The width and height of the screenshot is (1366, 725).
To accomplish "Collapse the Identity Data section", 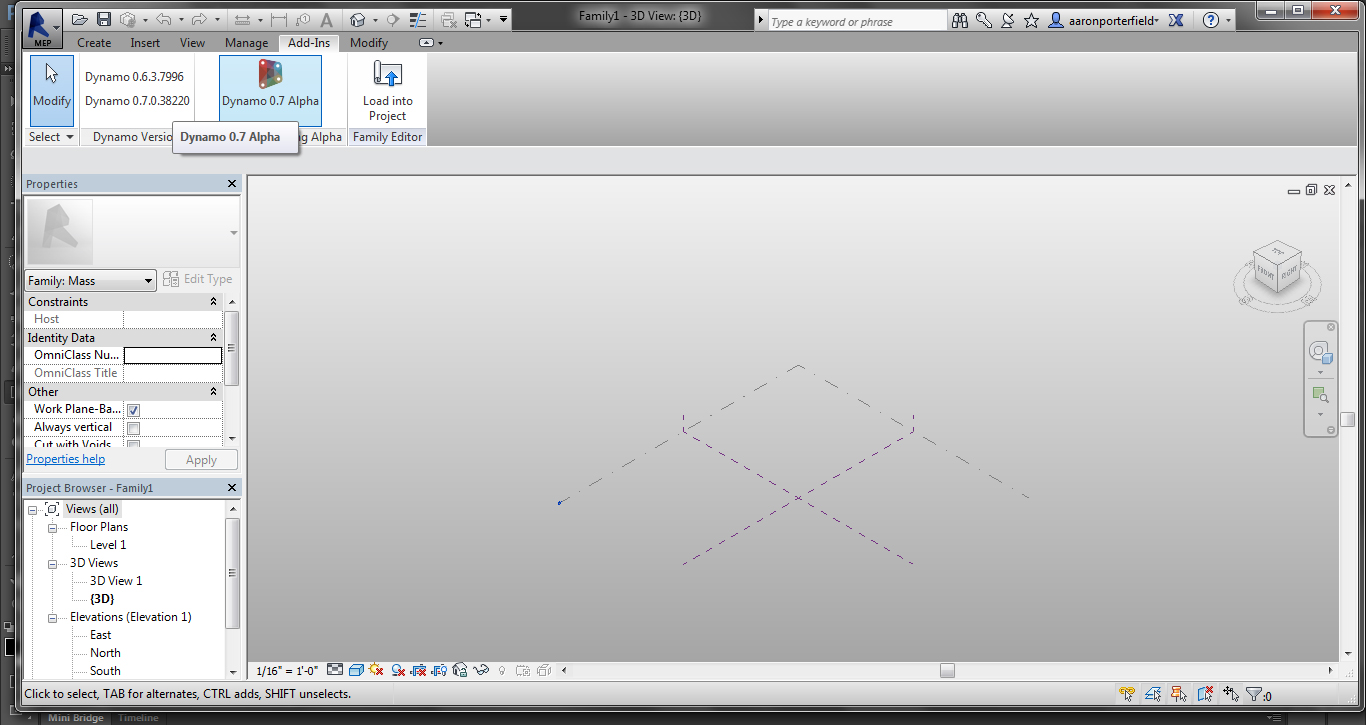I will [x=213, y=338].
